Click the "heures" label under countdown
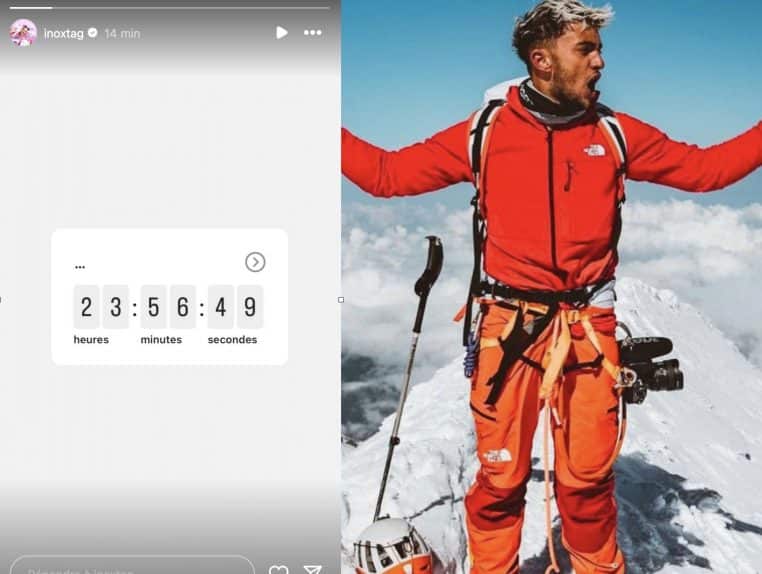The height and width of the screenshot is (574, 762). (x=91, y=340)
